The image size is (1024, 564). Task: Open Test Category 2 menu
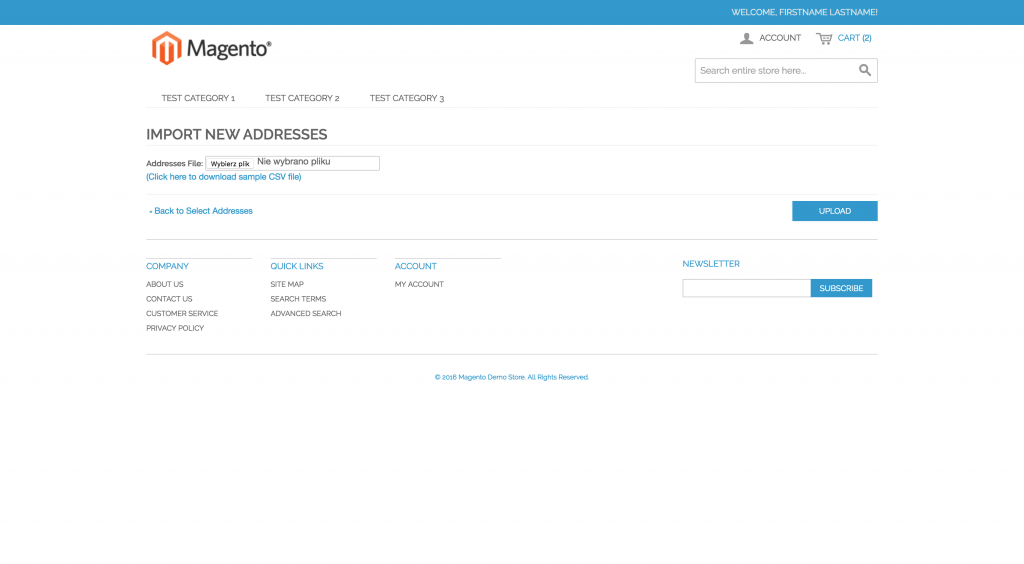click(x=302, y=98)
